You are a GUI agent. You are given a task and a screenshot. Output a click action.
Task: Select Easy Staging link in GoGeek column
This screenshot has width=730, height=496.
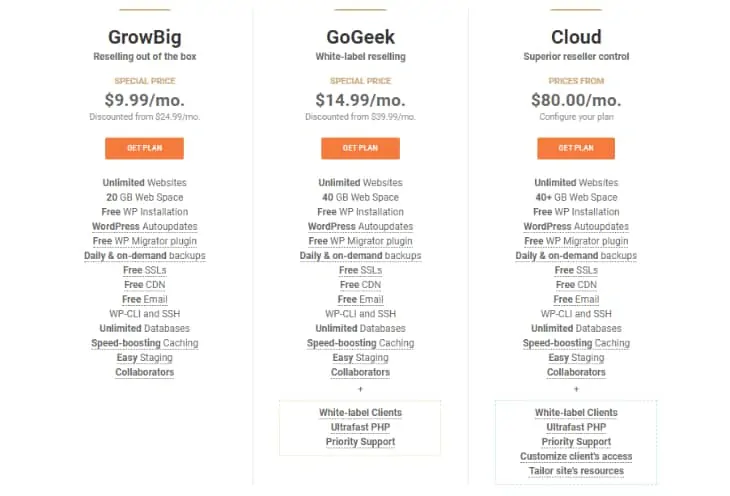point(360,358)
